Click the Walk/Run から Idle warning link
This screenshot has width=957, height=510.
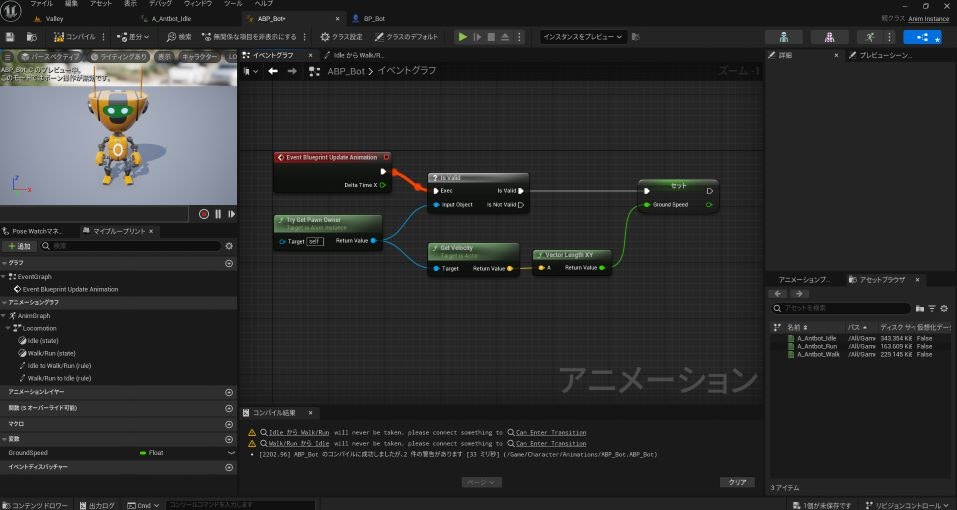299,444
